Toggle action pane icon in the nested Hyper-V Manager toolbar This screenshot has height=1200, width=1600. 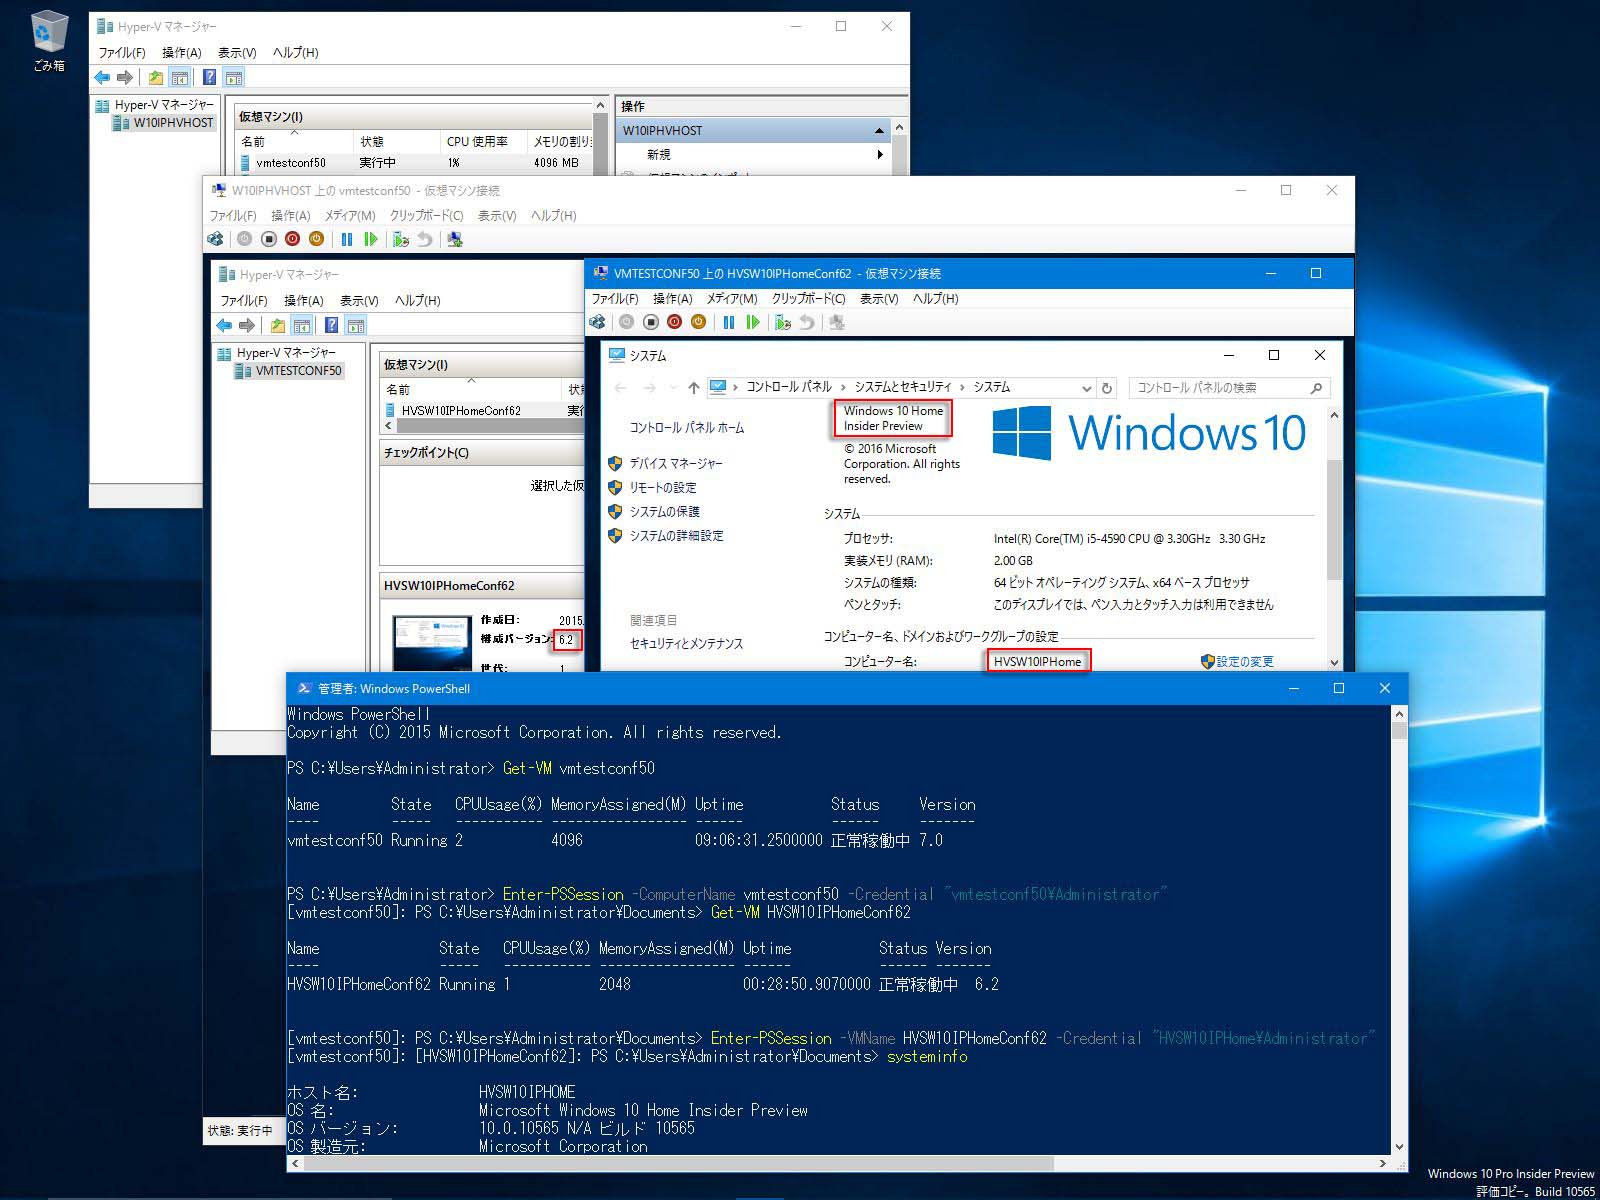coord(355,325)
